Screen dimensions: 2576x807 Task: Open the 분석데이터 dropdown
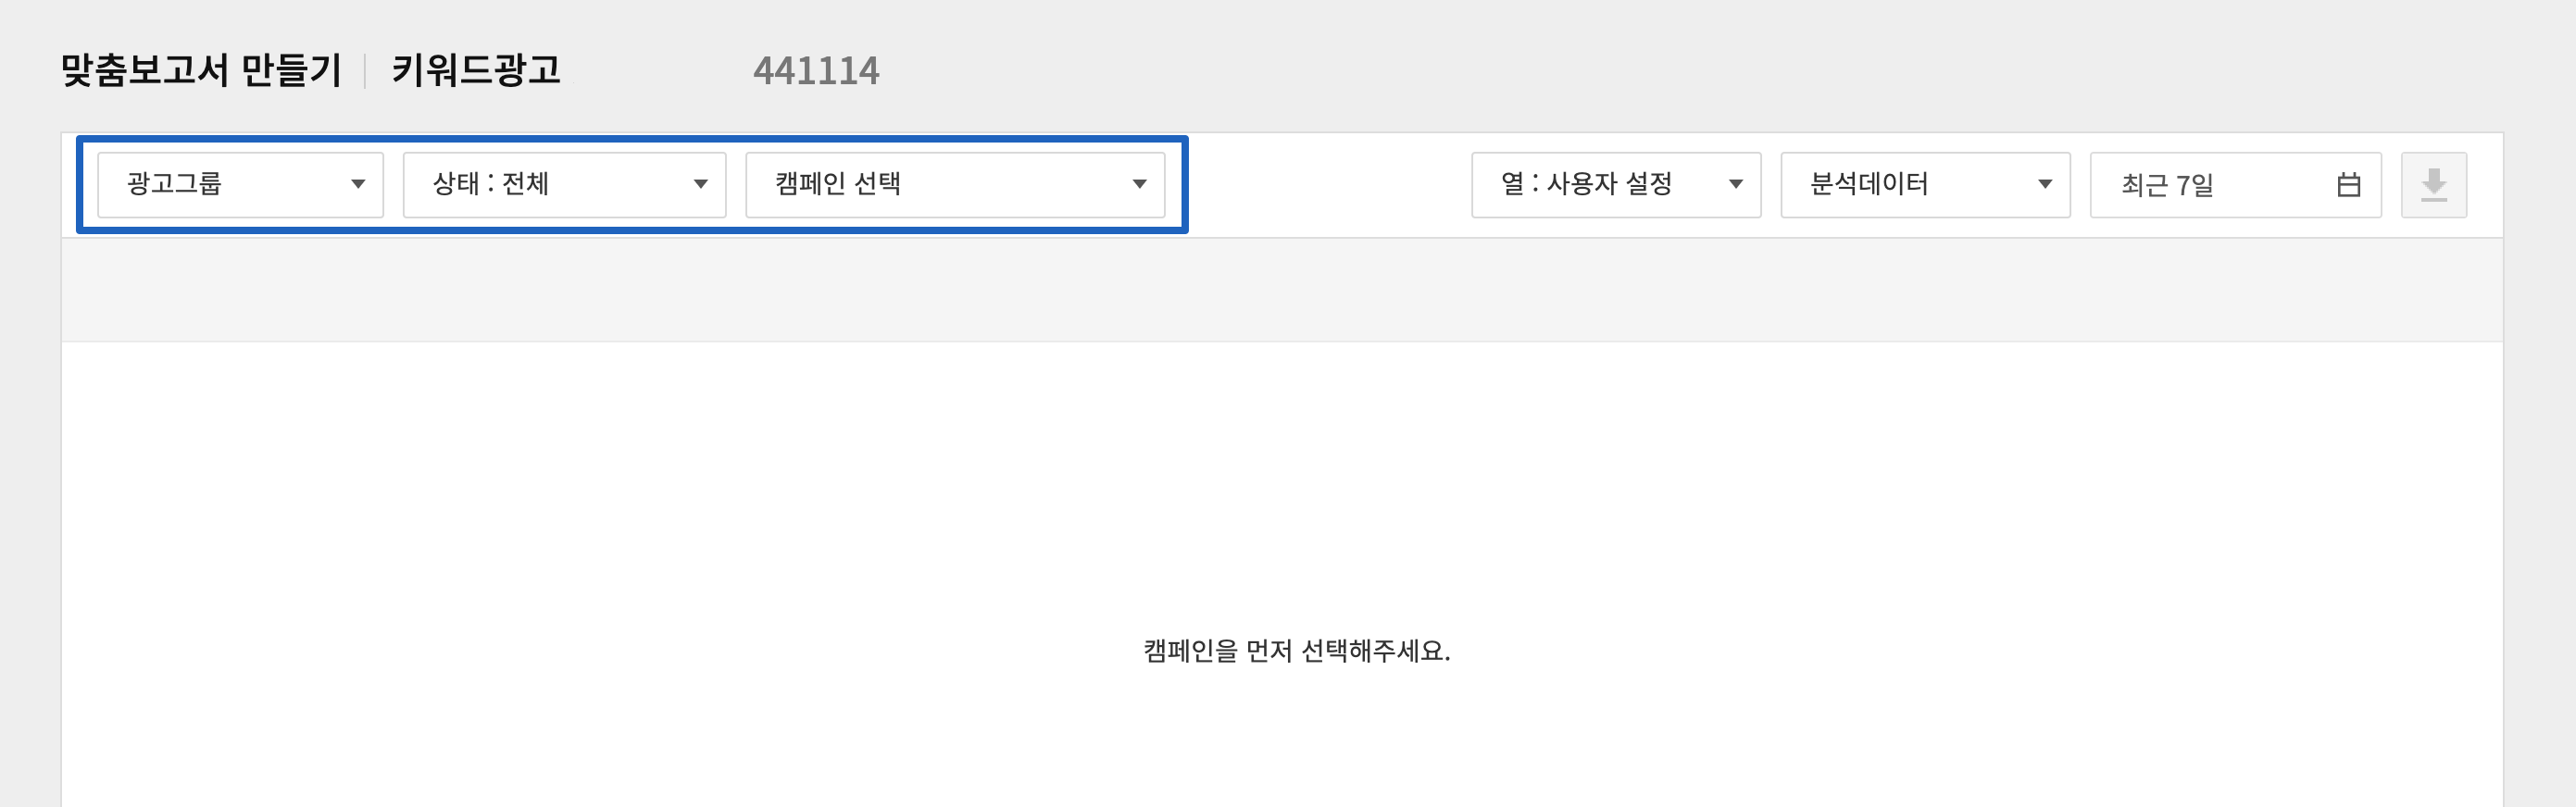click(1925, 185)
